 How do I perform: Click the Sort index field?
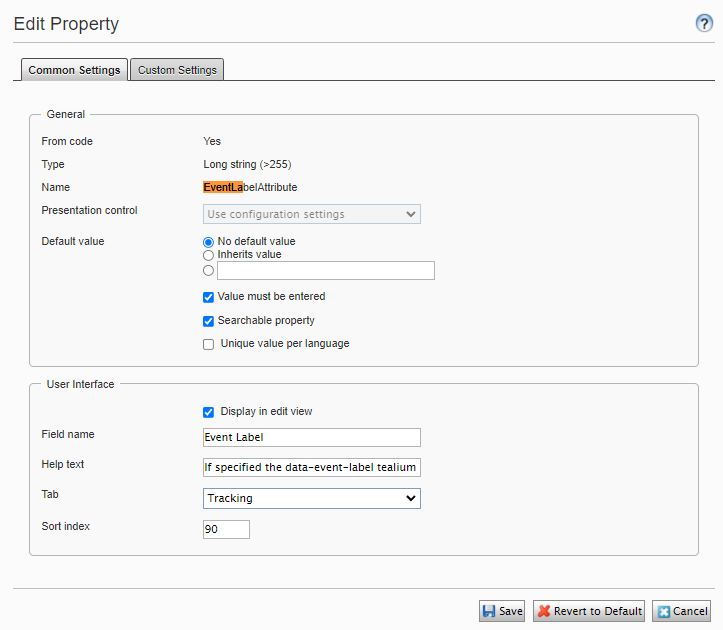226,529
